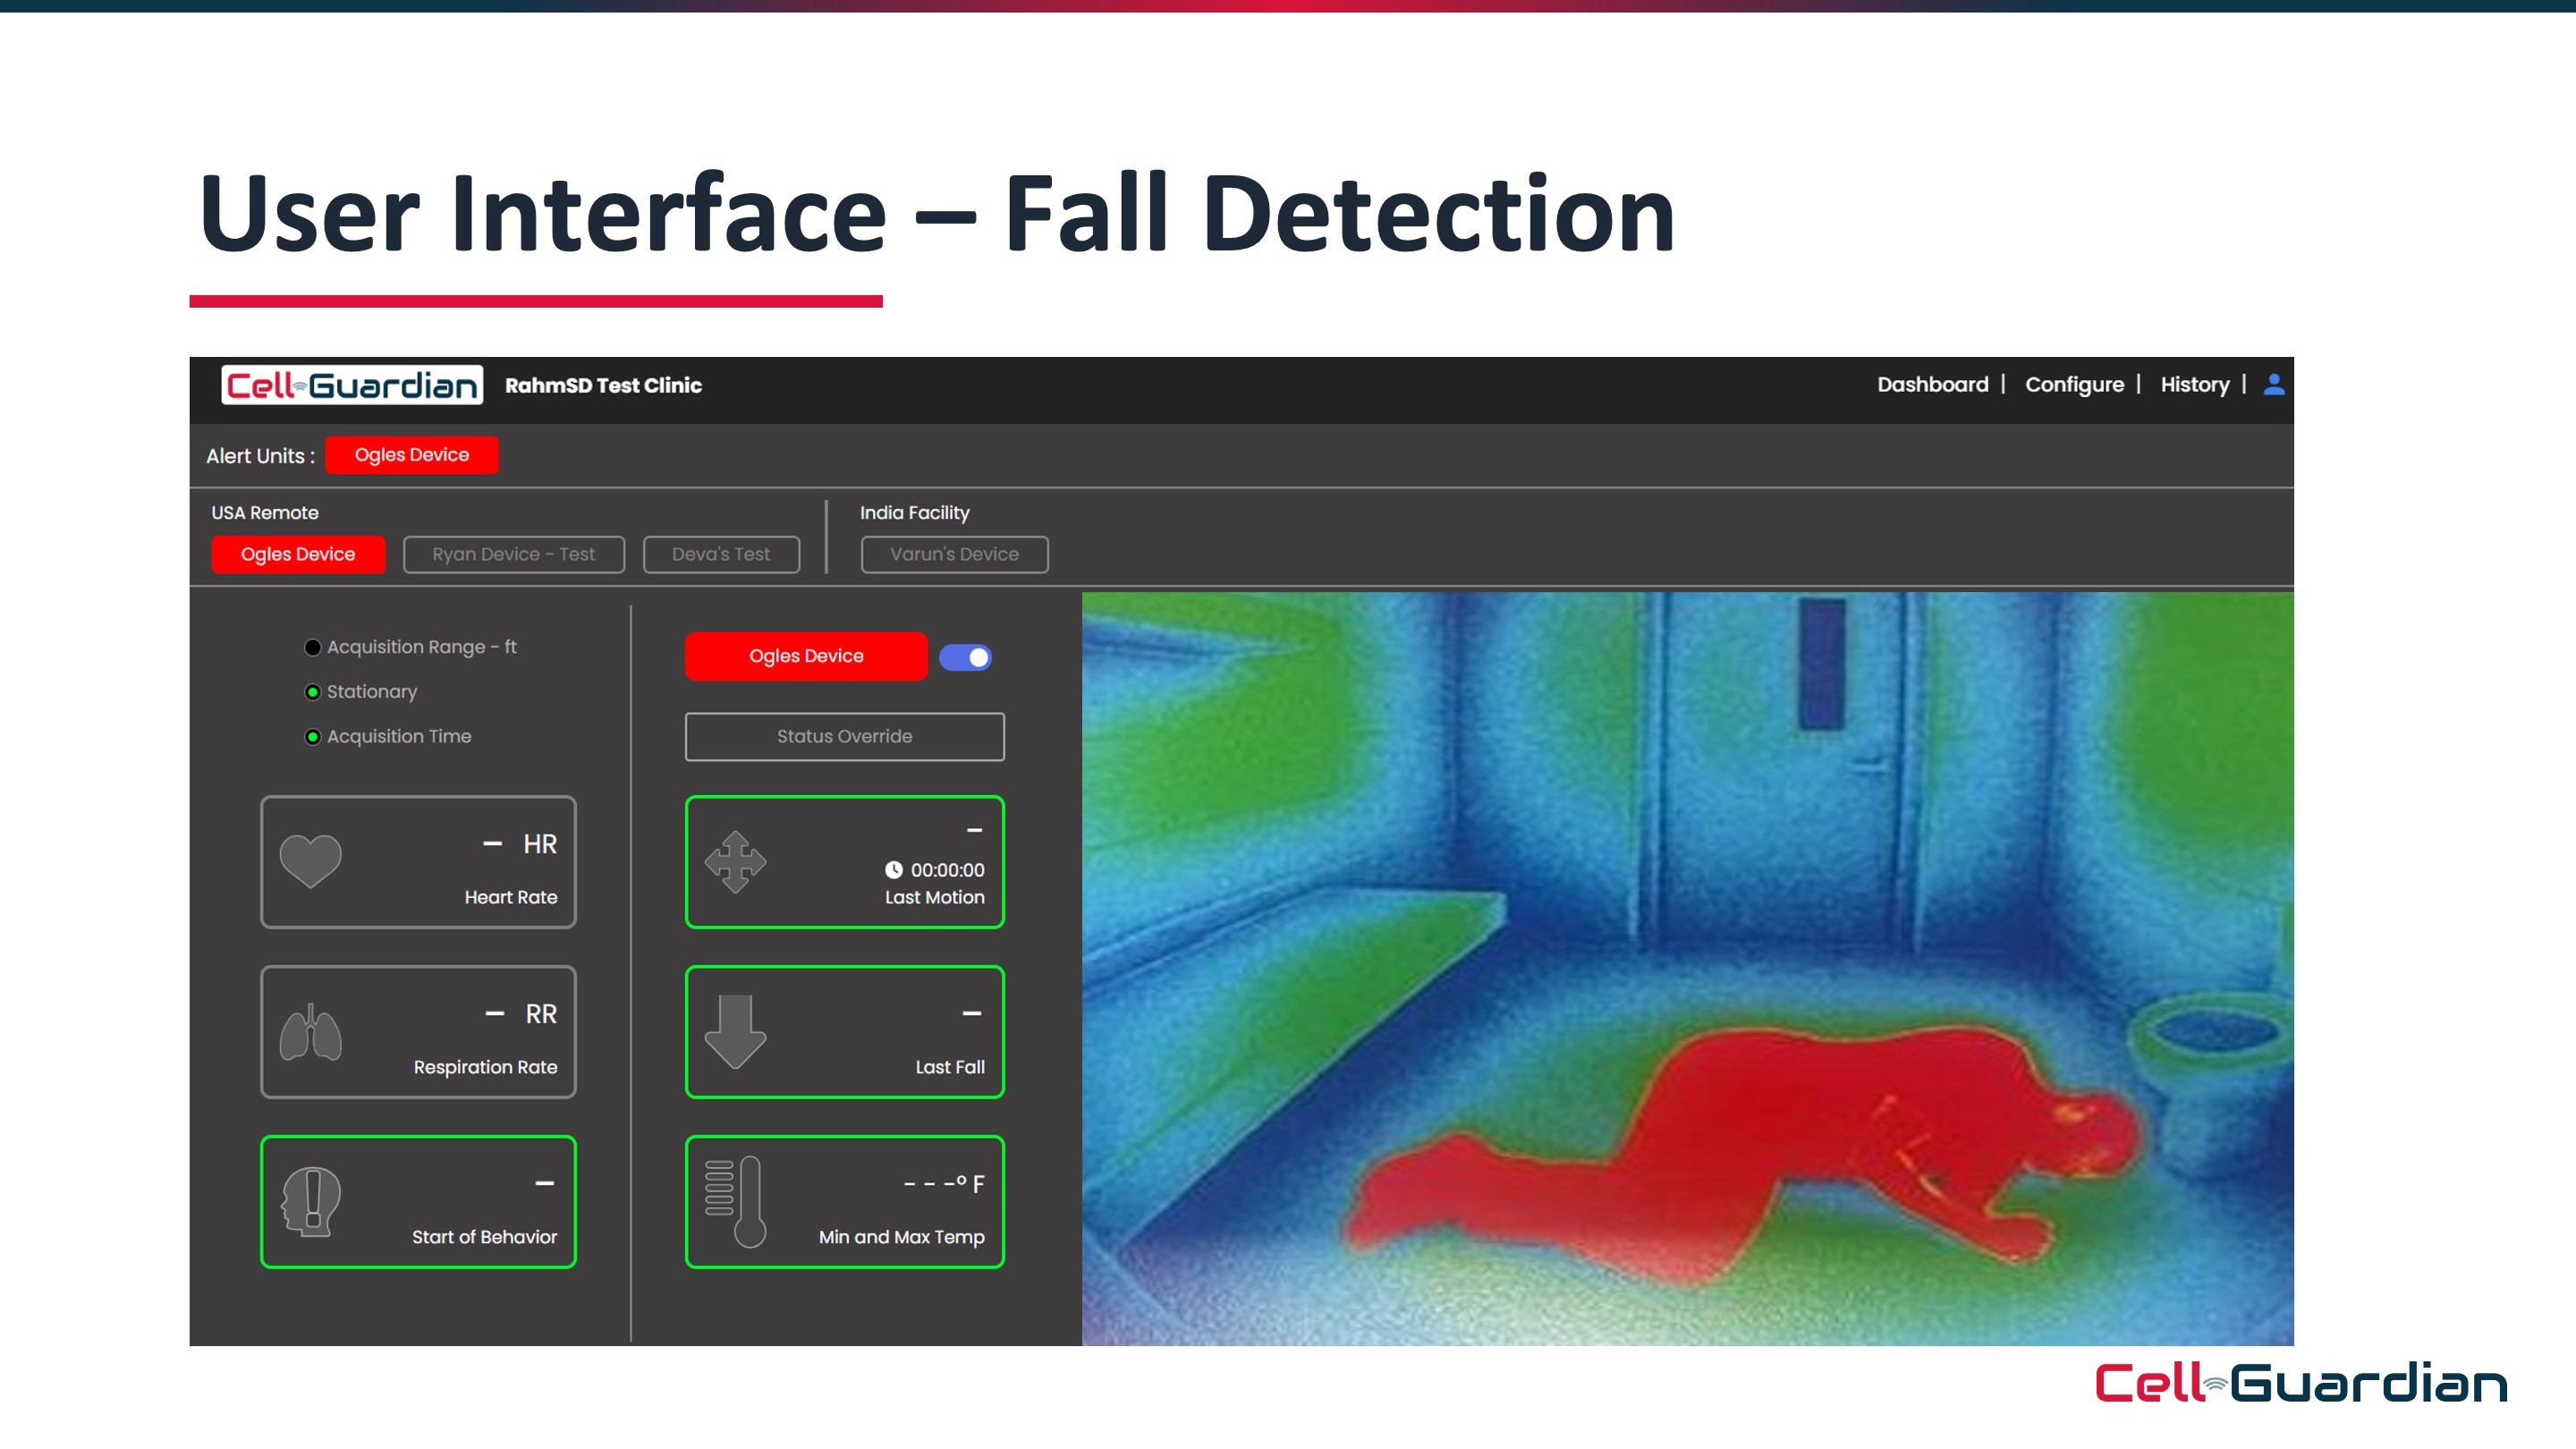
Task: Click the CellGuardian logo in the app header
Action: pos(352,386)
